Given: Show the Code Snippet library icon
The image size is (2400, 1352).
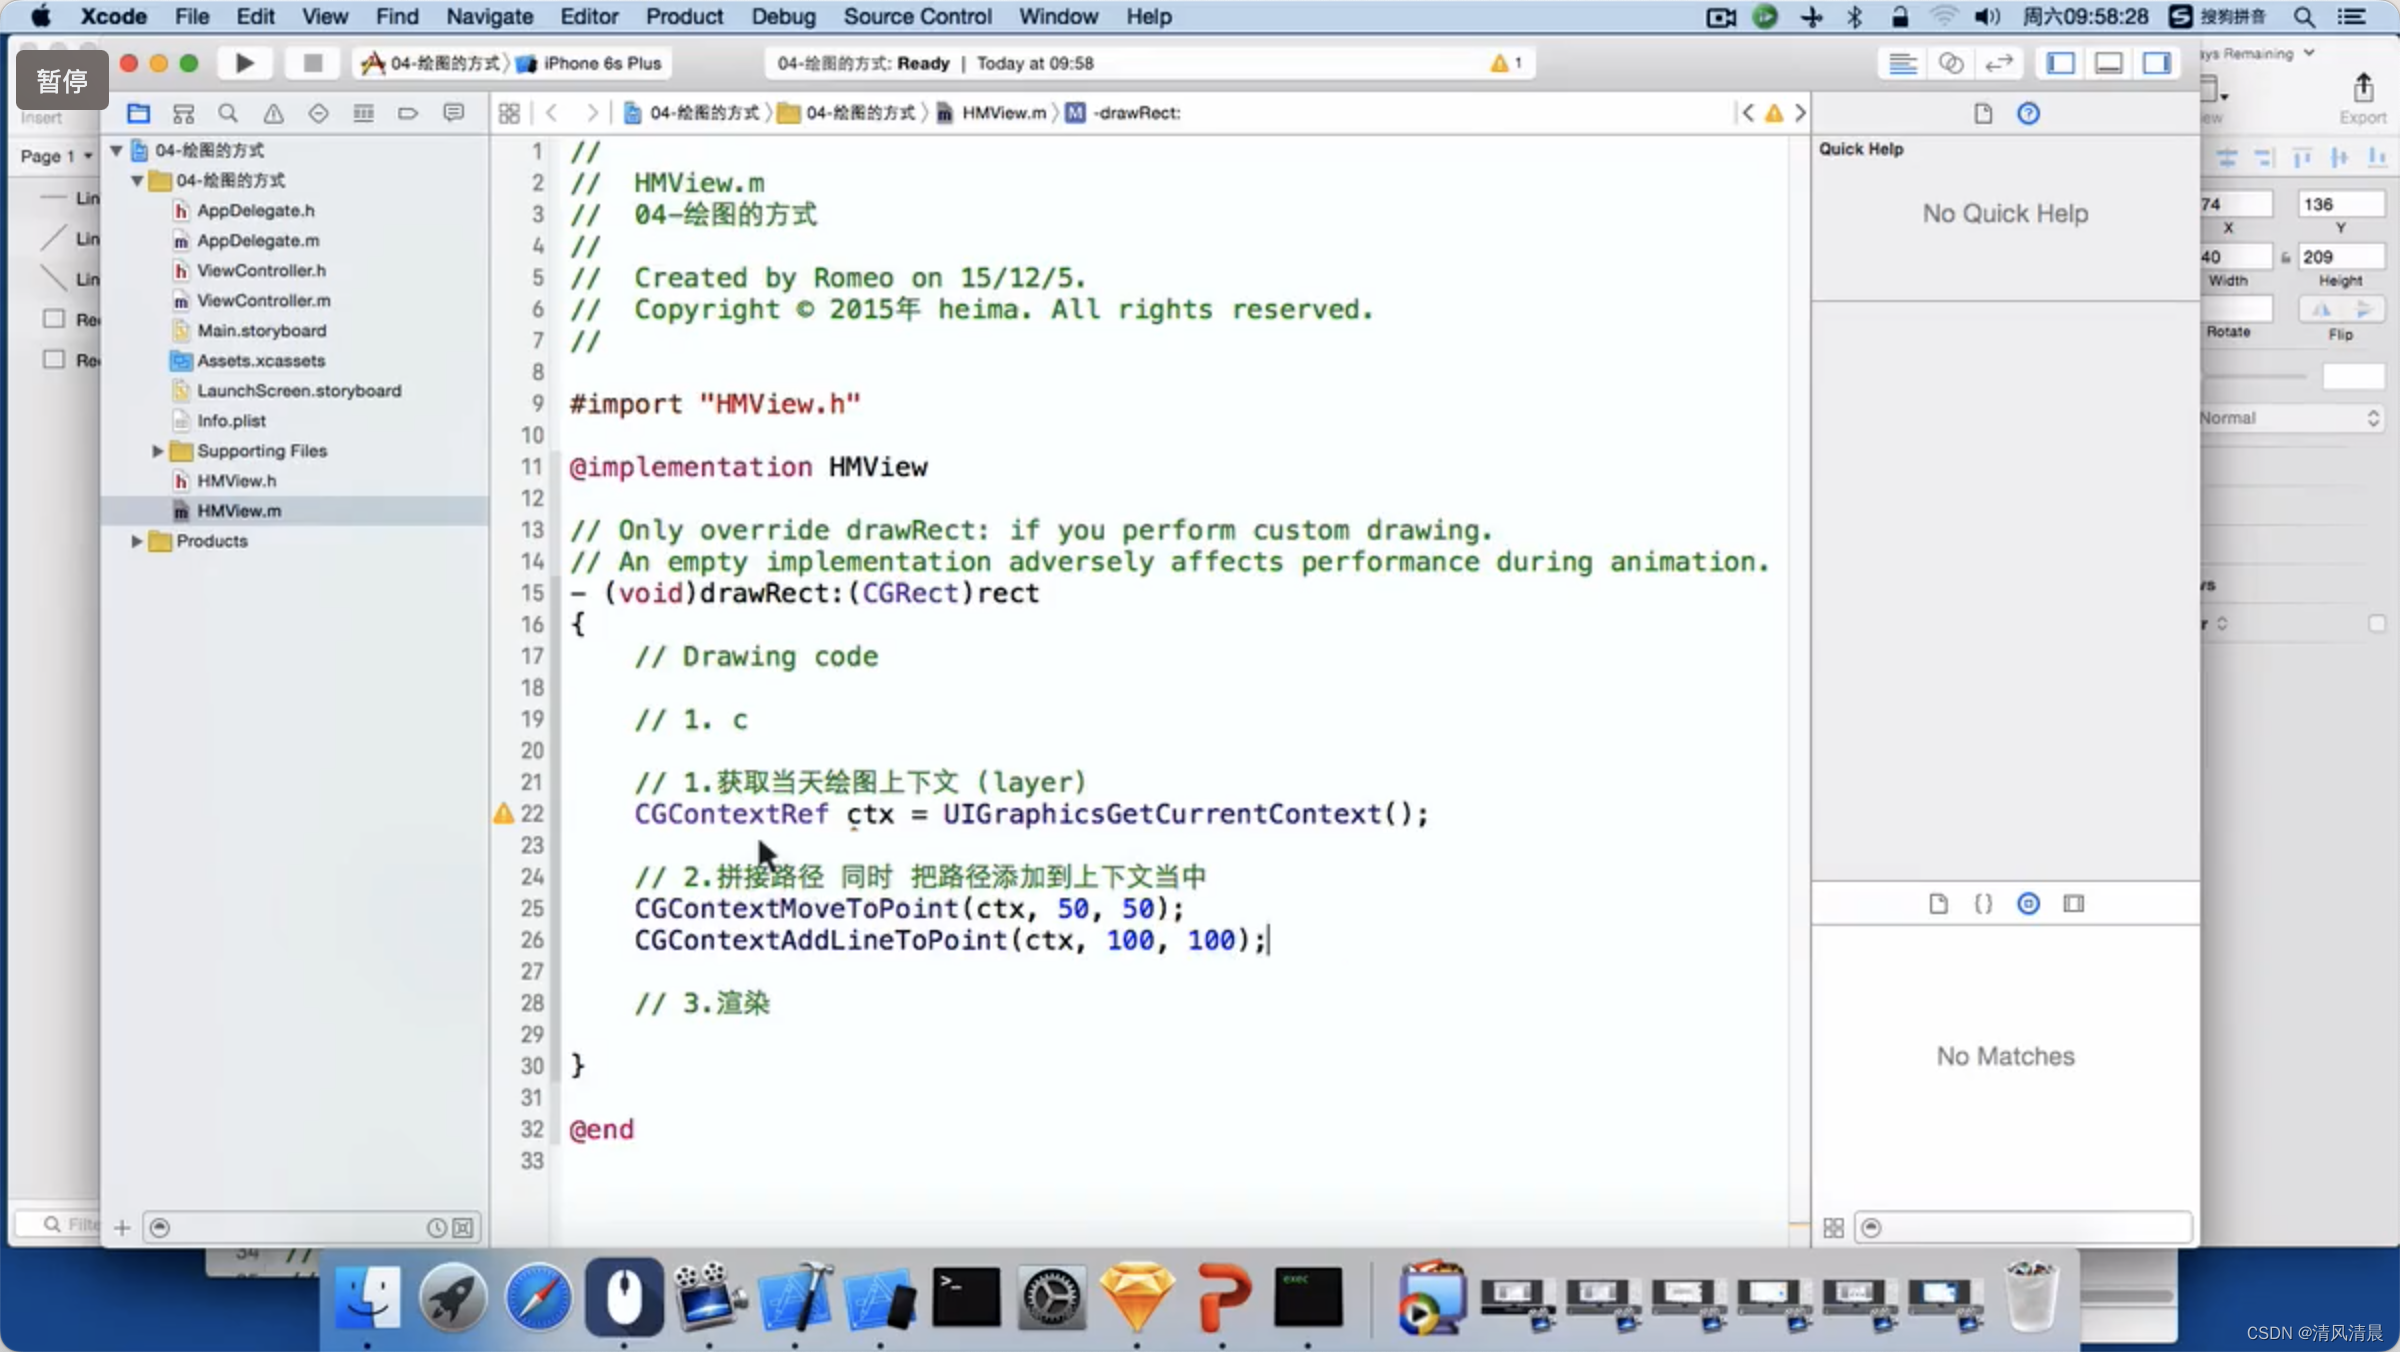Looking at the screenshot, I should [x=1983, y=904].
